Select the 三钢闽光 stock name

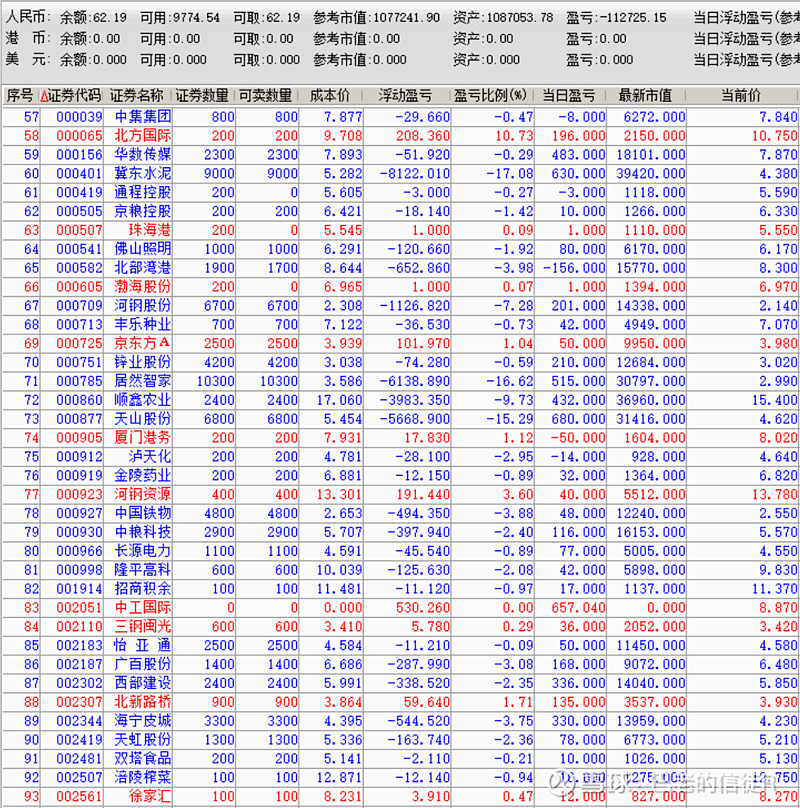(x=143, y=627)
